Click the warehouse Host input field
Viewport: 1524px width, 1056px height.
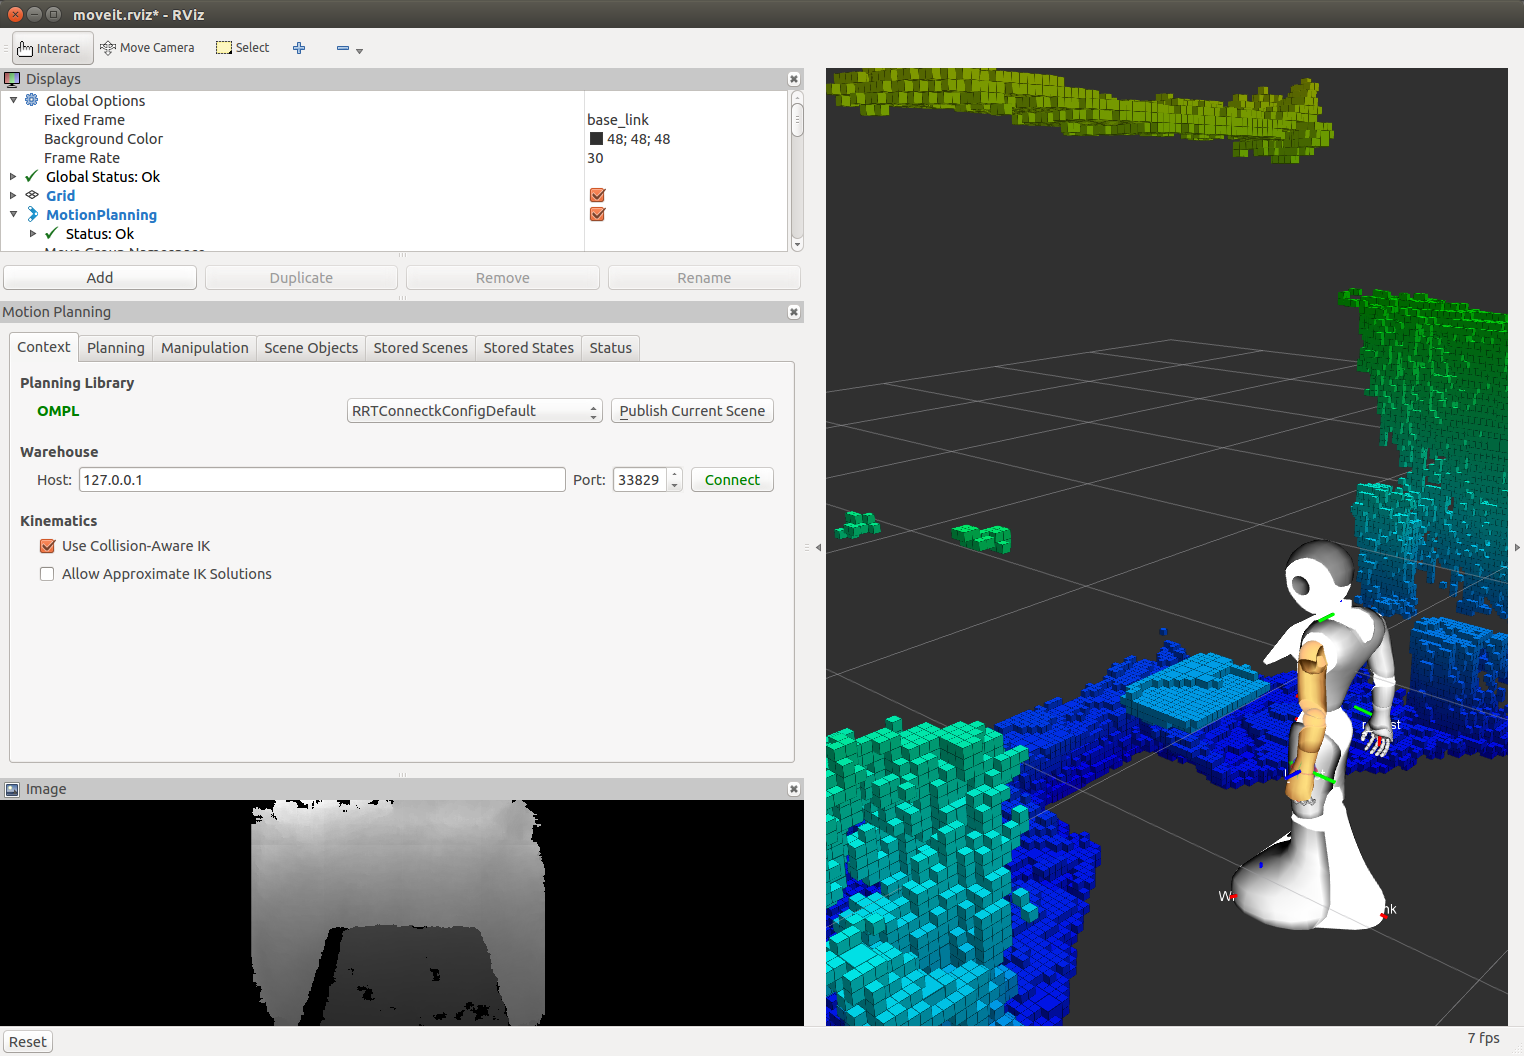pyautogui.click(x=322, y=480)
